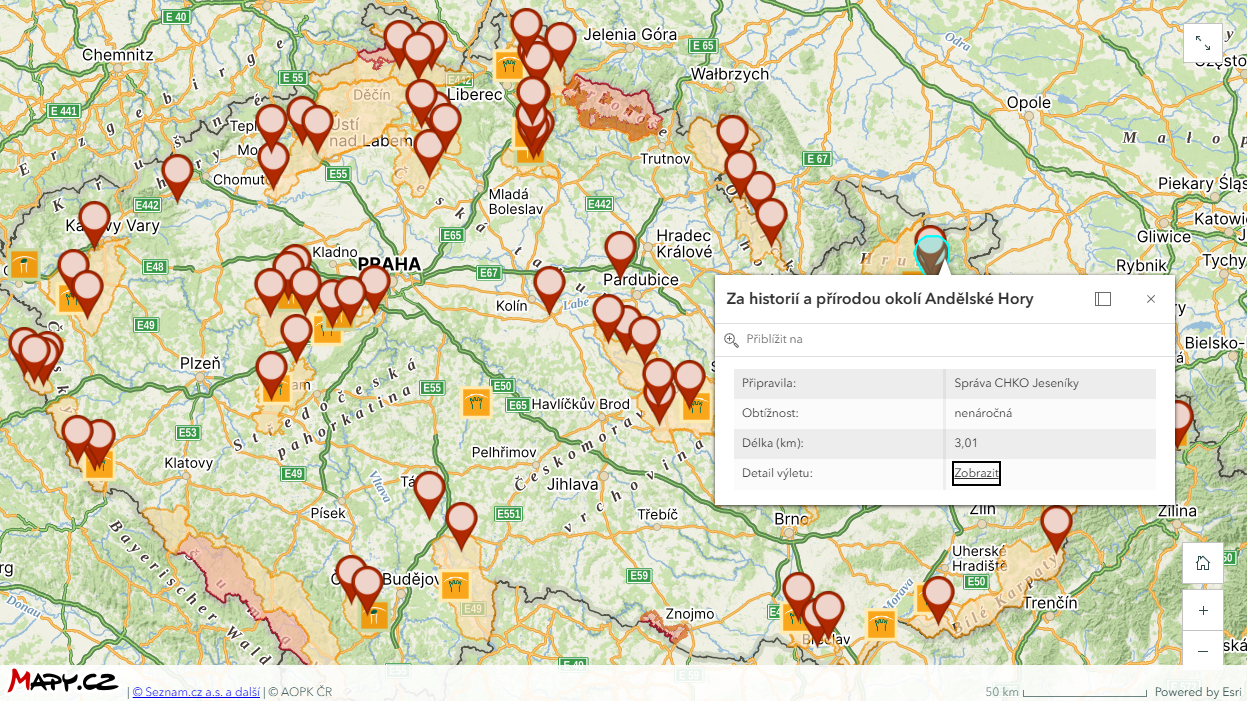Screen dimensions: 1248x706
Task: Click the 'Třebíč' town label
Action: tap(658, 514)
